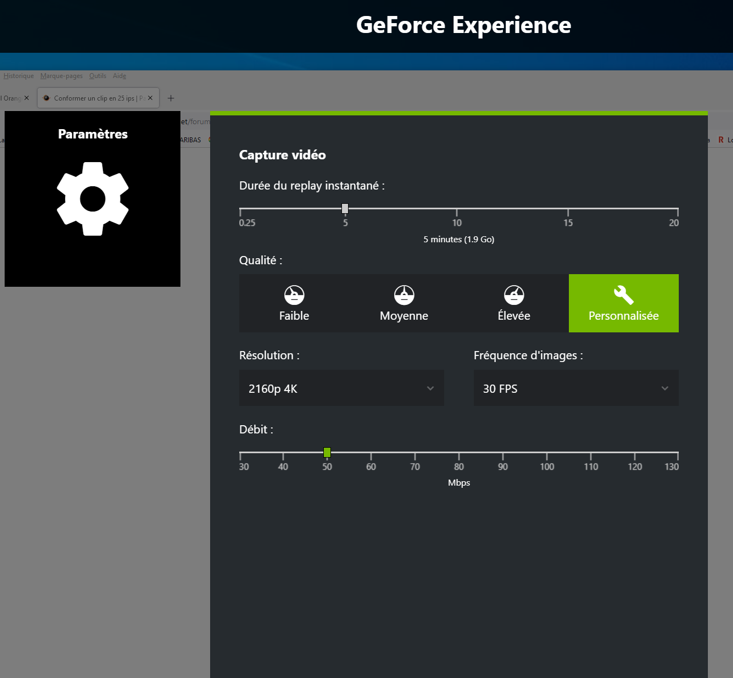
Task: Close the Conformer un clip en 25 ips tab
Action: click(150, 98)
